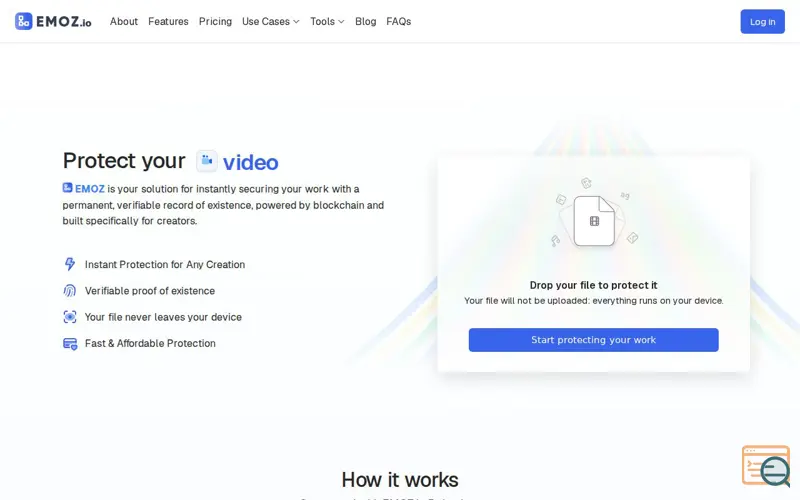
Task: Click "Drop your file to protect it" label
Action: [593, 285]
